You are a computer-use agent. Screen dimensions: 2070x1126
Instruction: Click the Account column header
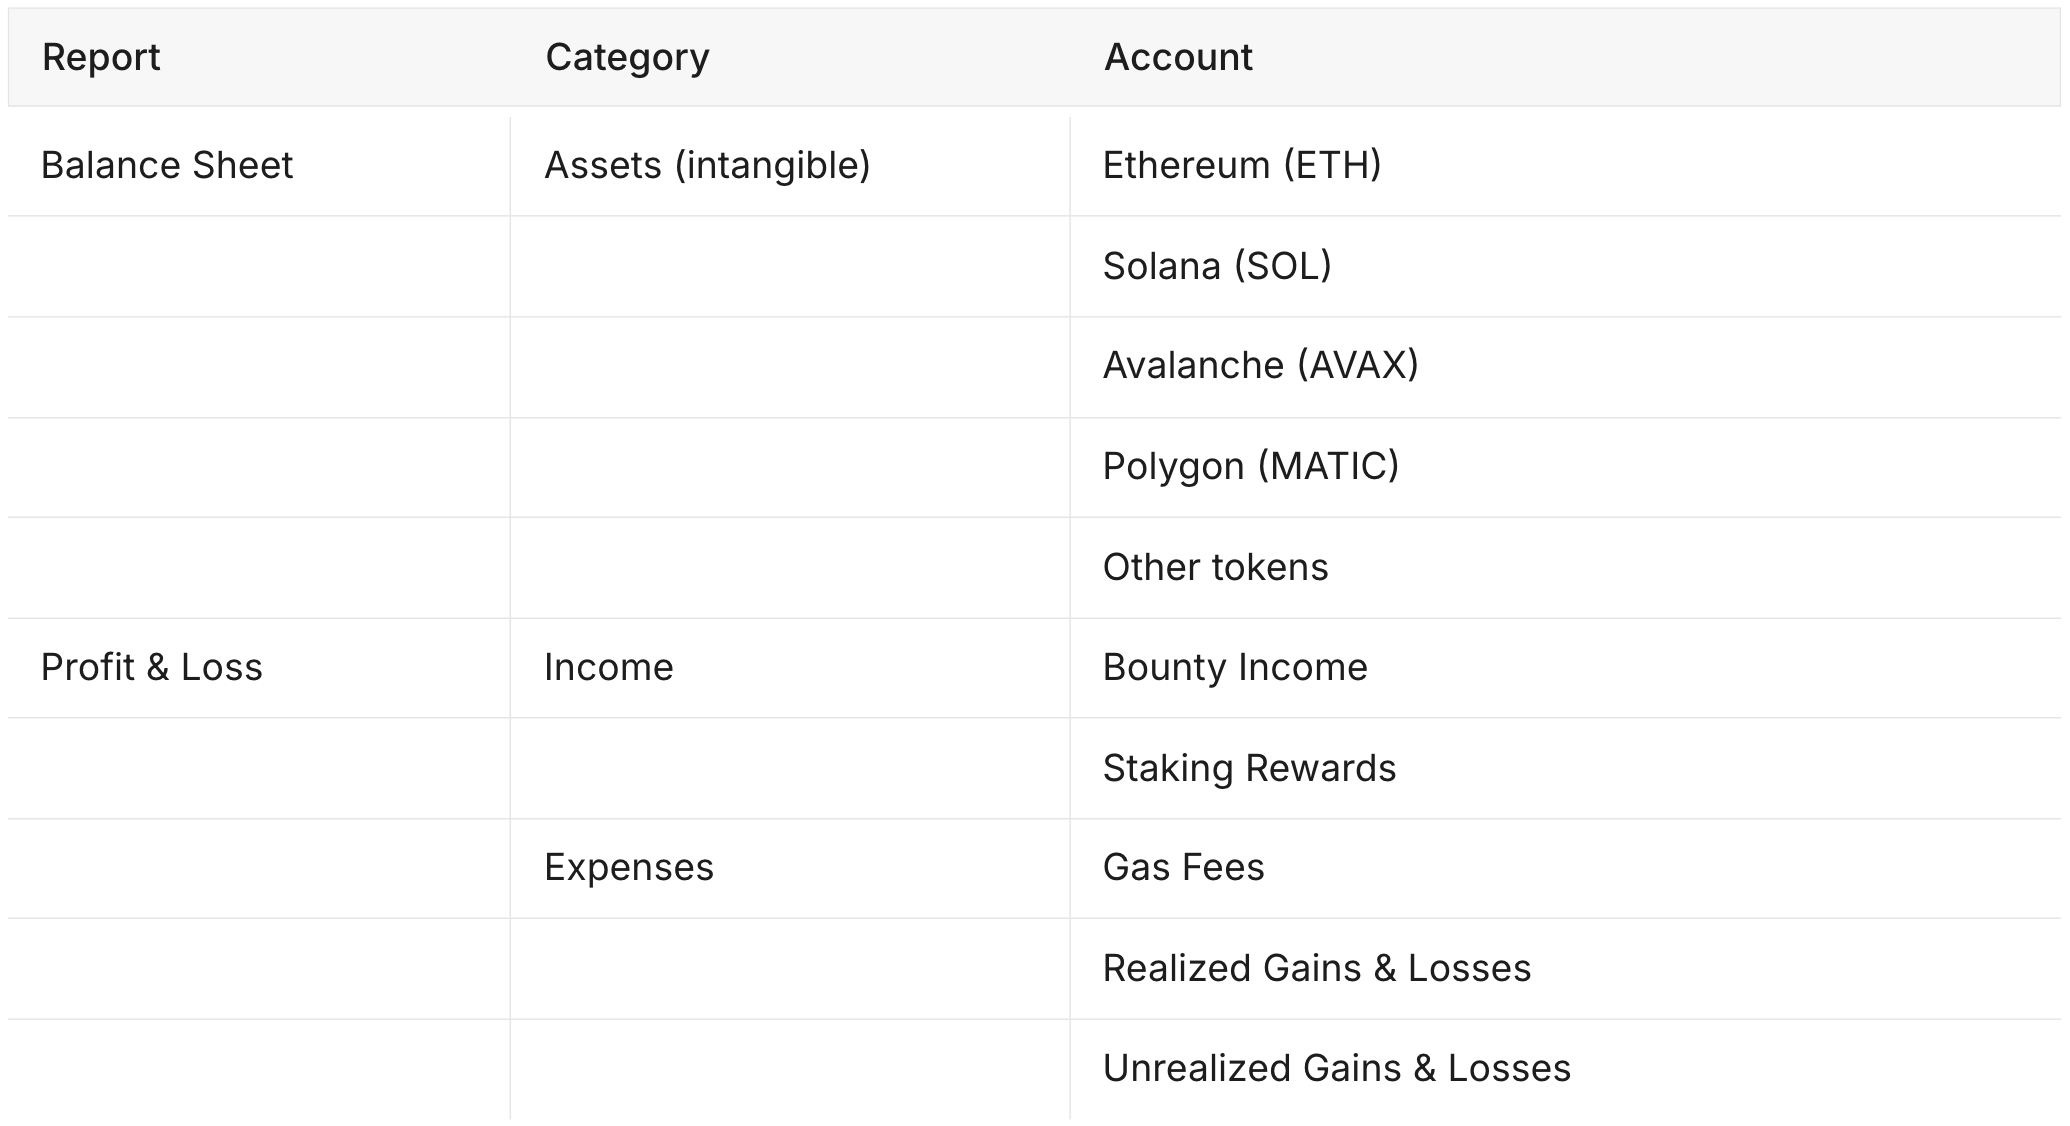click(1177, 58)
